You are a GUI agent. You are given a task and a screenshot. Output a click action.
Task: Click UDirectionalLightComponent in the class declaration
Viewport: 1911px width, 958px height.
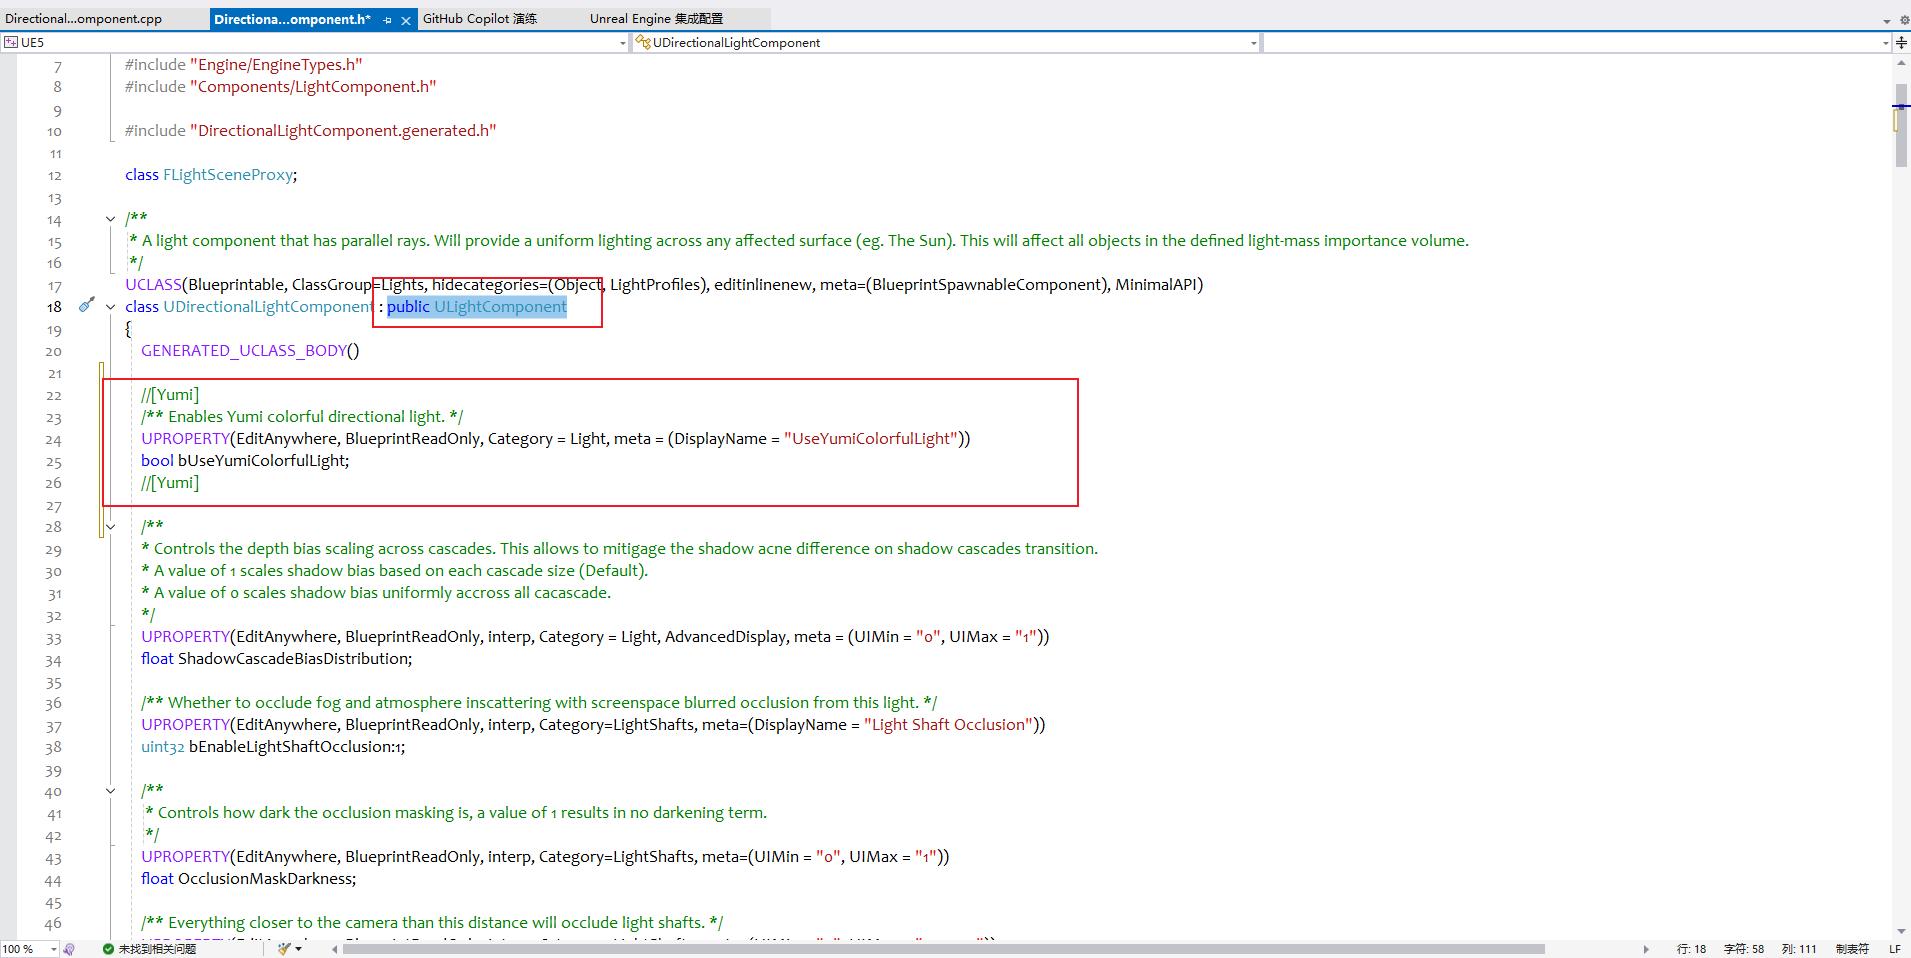point(268,307)
